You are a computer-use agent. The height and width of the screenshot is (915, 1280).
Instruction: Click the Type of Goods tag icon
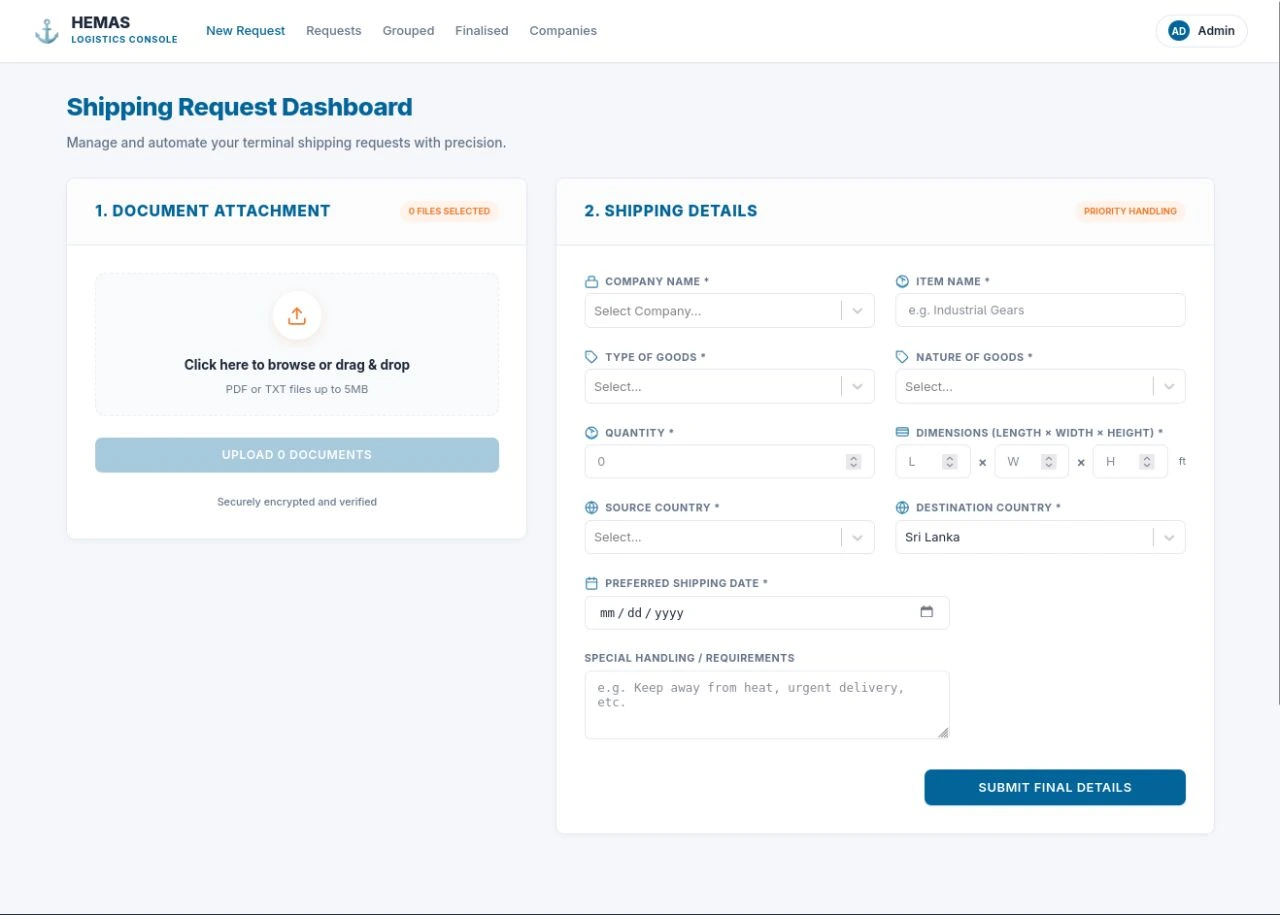[591, 357]
